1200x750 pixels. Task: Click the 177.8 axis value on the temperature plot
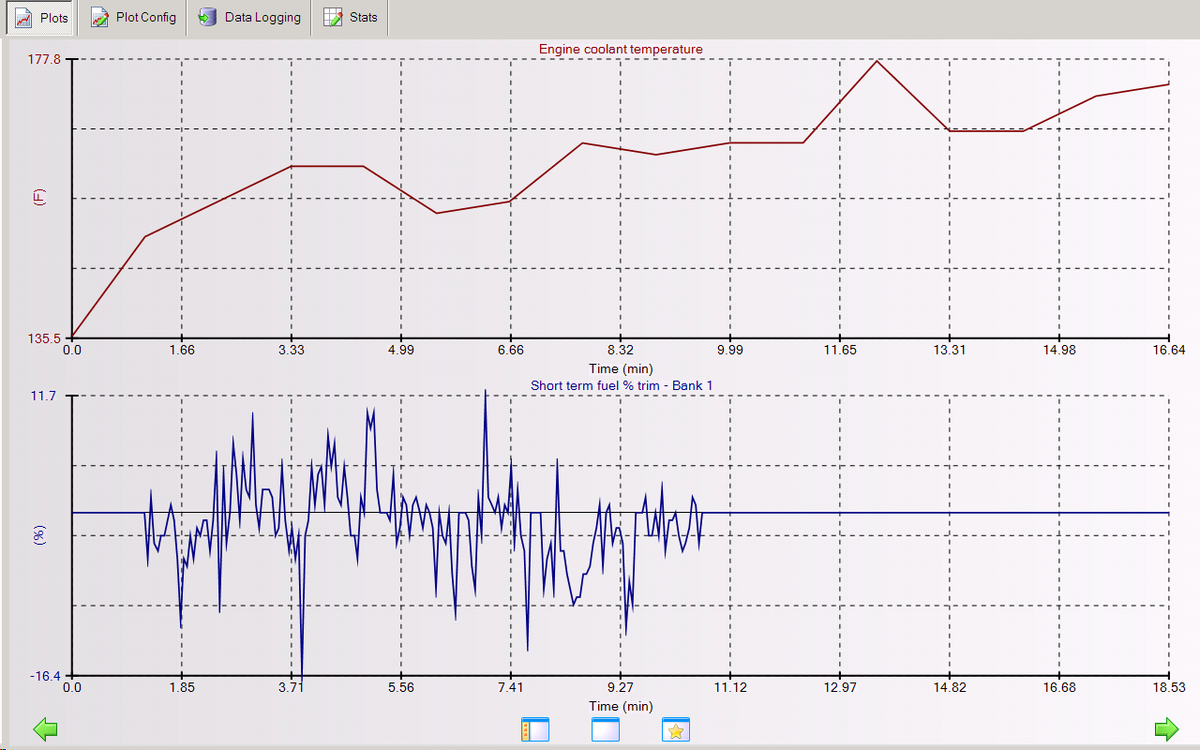click(x=44, y=60)
